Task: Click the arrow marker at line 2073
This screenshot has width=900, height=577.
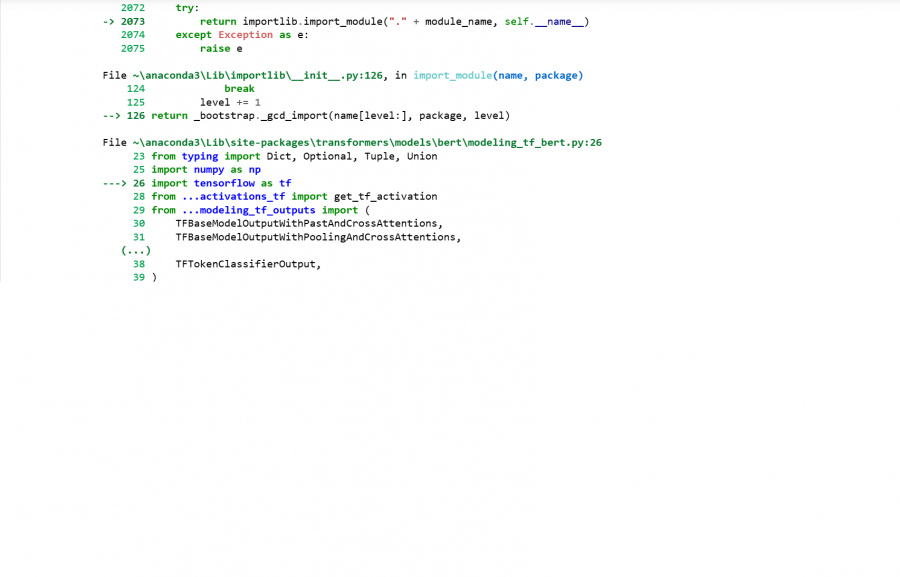Action: (109, 21)
